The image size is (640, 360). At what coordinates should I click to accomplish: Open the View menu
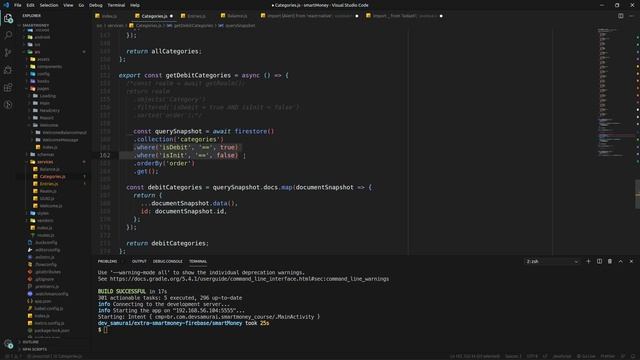(68, 5)
